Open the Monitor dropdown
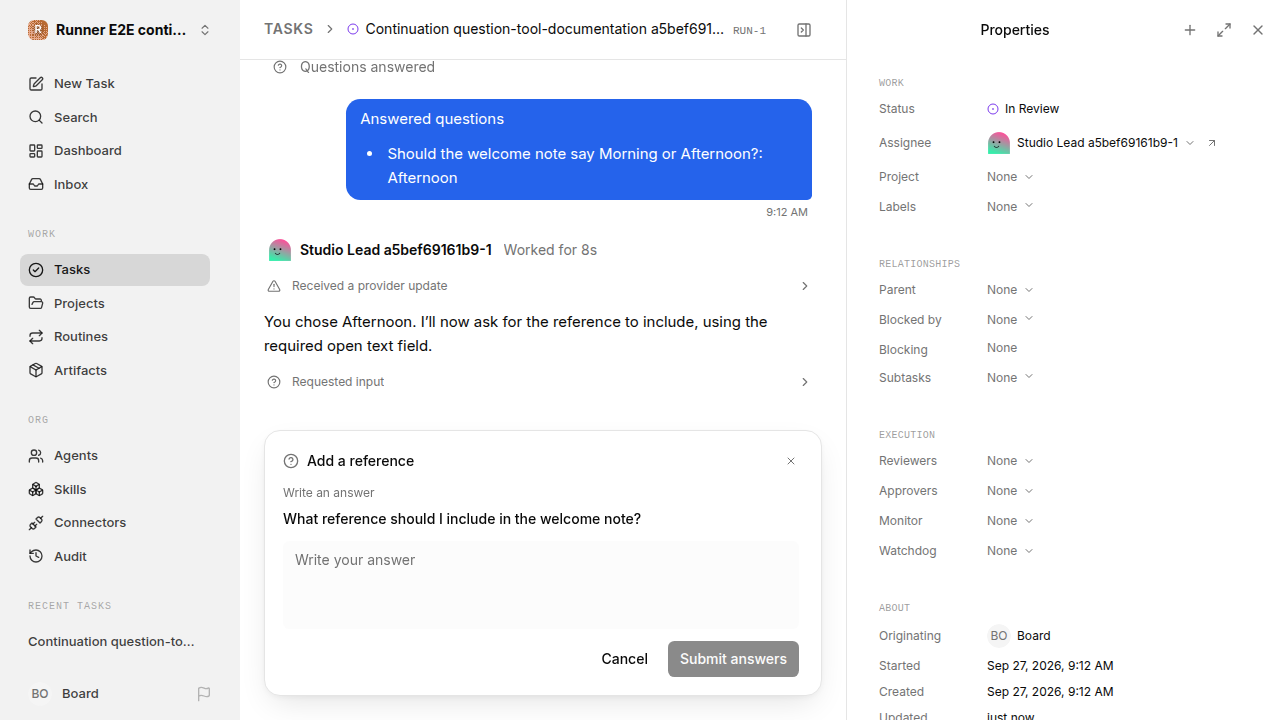Image resolution: width=1280 pixels, height=720 pixels. [1010, 521]
